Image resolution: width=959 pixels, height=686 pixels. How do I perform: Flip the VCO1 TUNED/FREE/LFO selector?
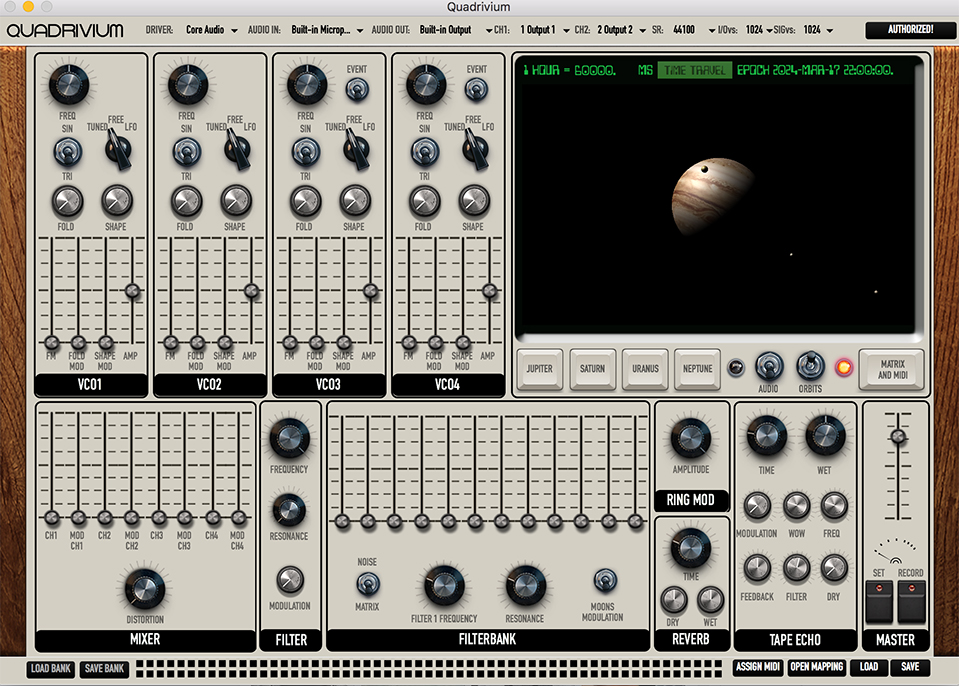coord(118,149)
